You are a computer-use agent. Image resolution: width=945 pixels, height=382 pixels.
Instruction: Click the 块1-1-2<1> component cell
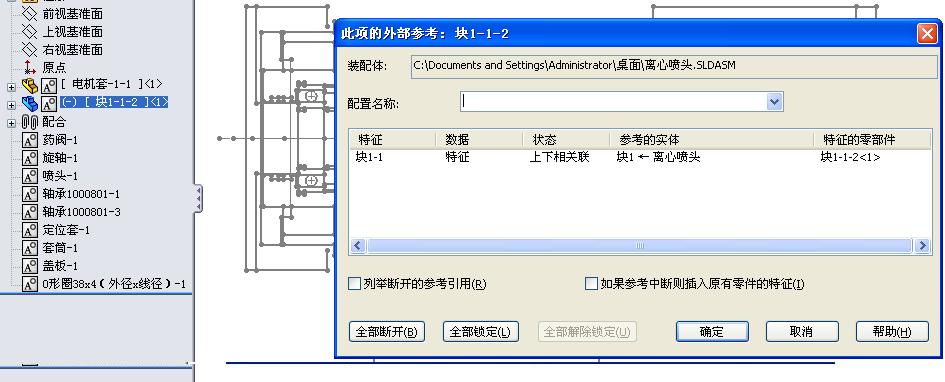point(850,157)
